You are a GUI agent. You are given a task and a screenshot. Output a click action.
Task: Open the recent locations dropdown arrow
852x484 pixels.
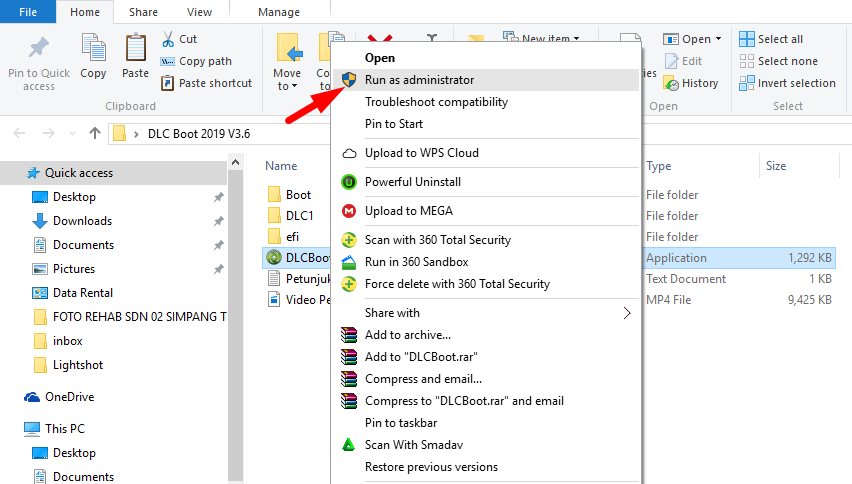point(72,134)
